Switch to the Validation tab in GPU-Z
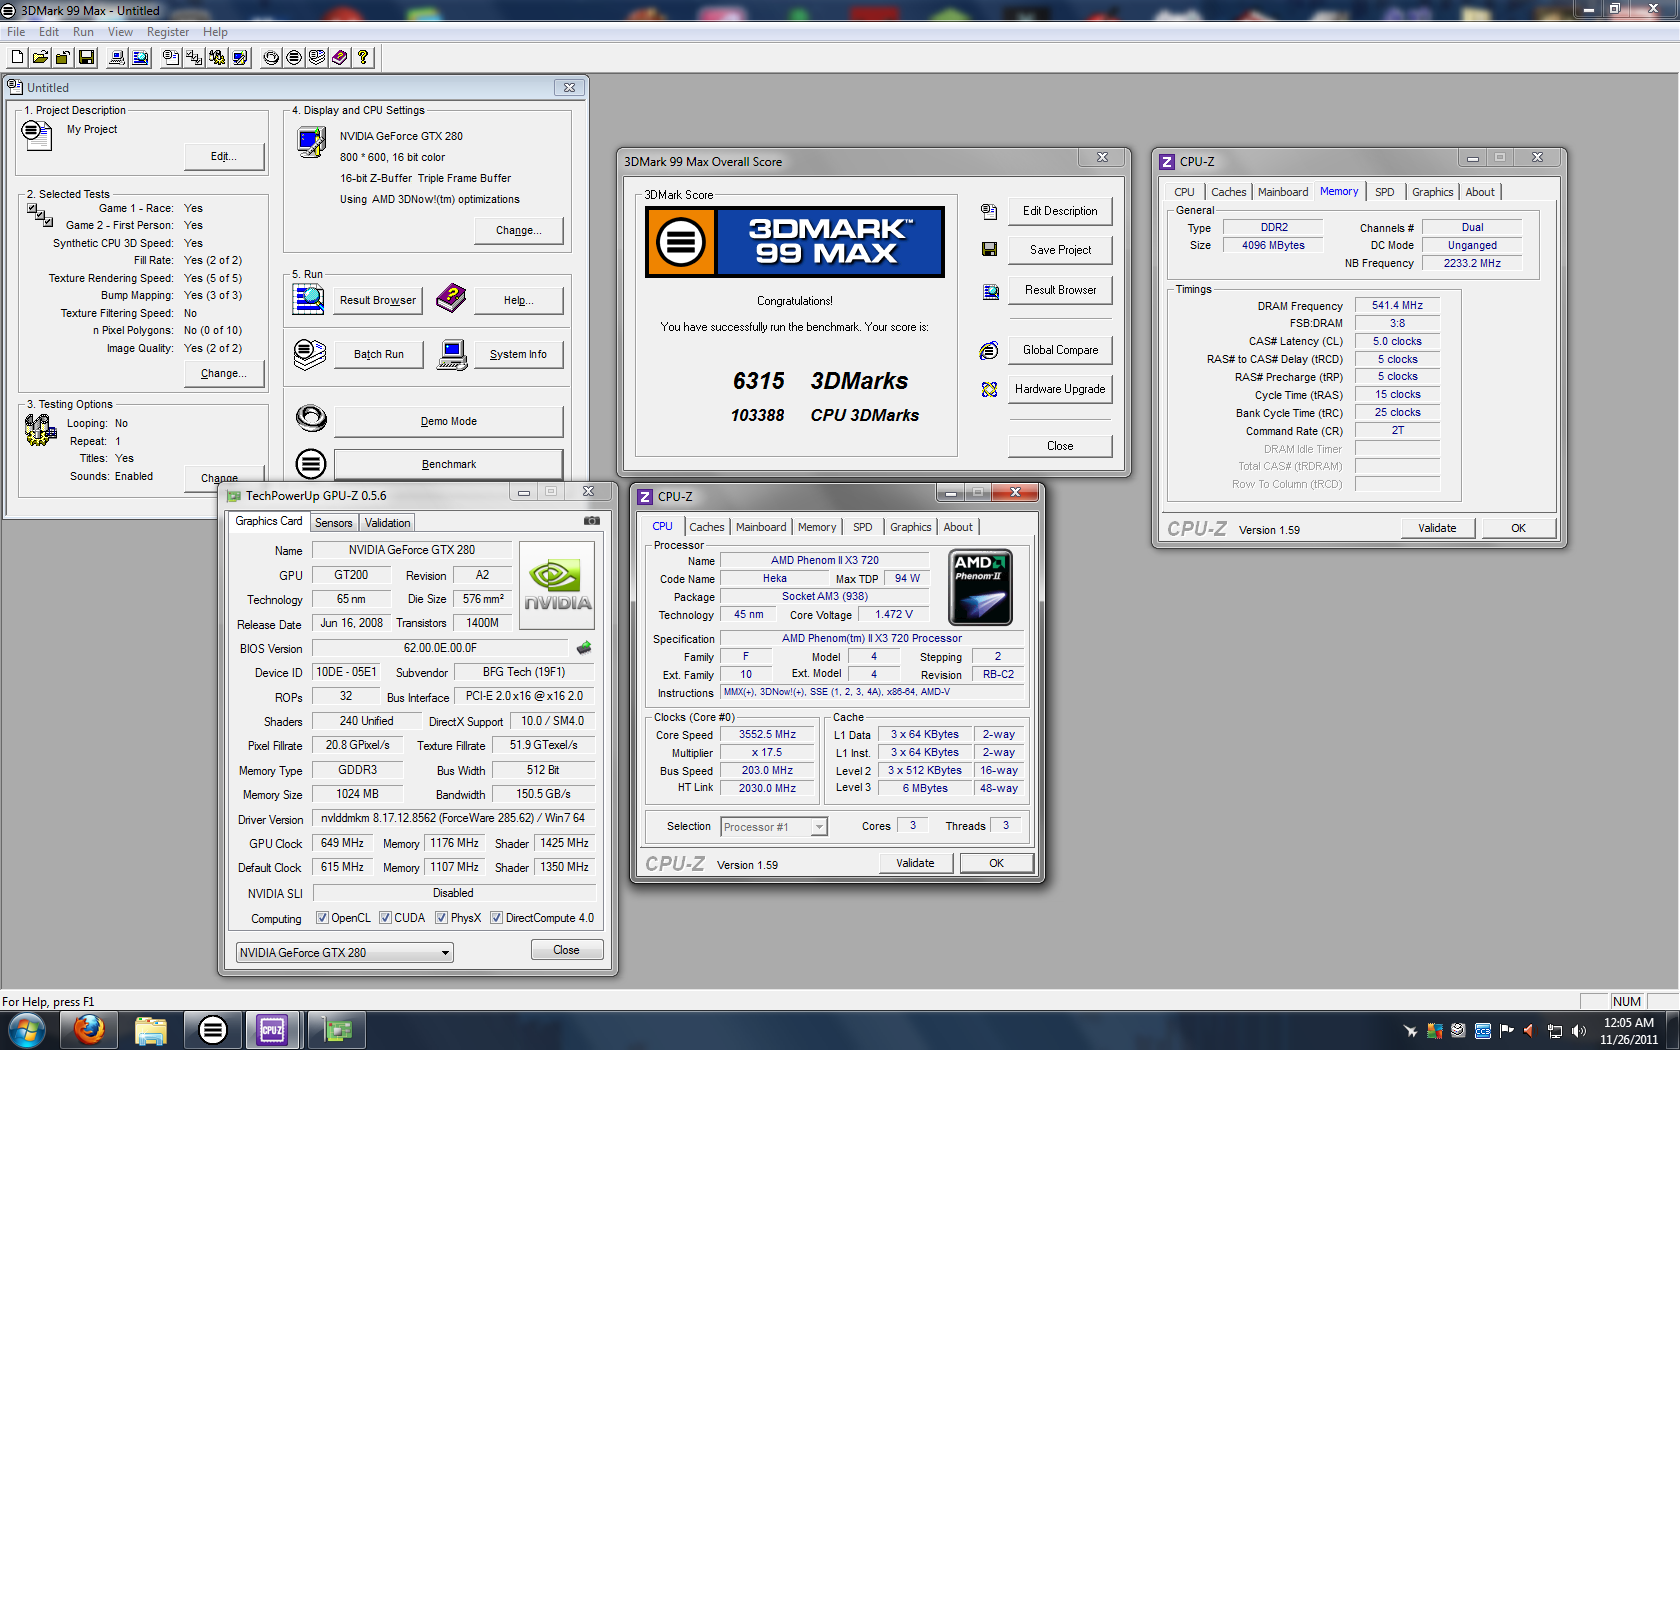This screenshot has width=1680, height=1615. pos(387,523)
